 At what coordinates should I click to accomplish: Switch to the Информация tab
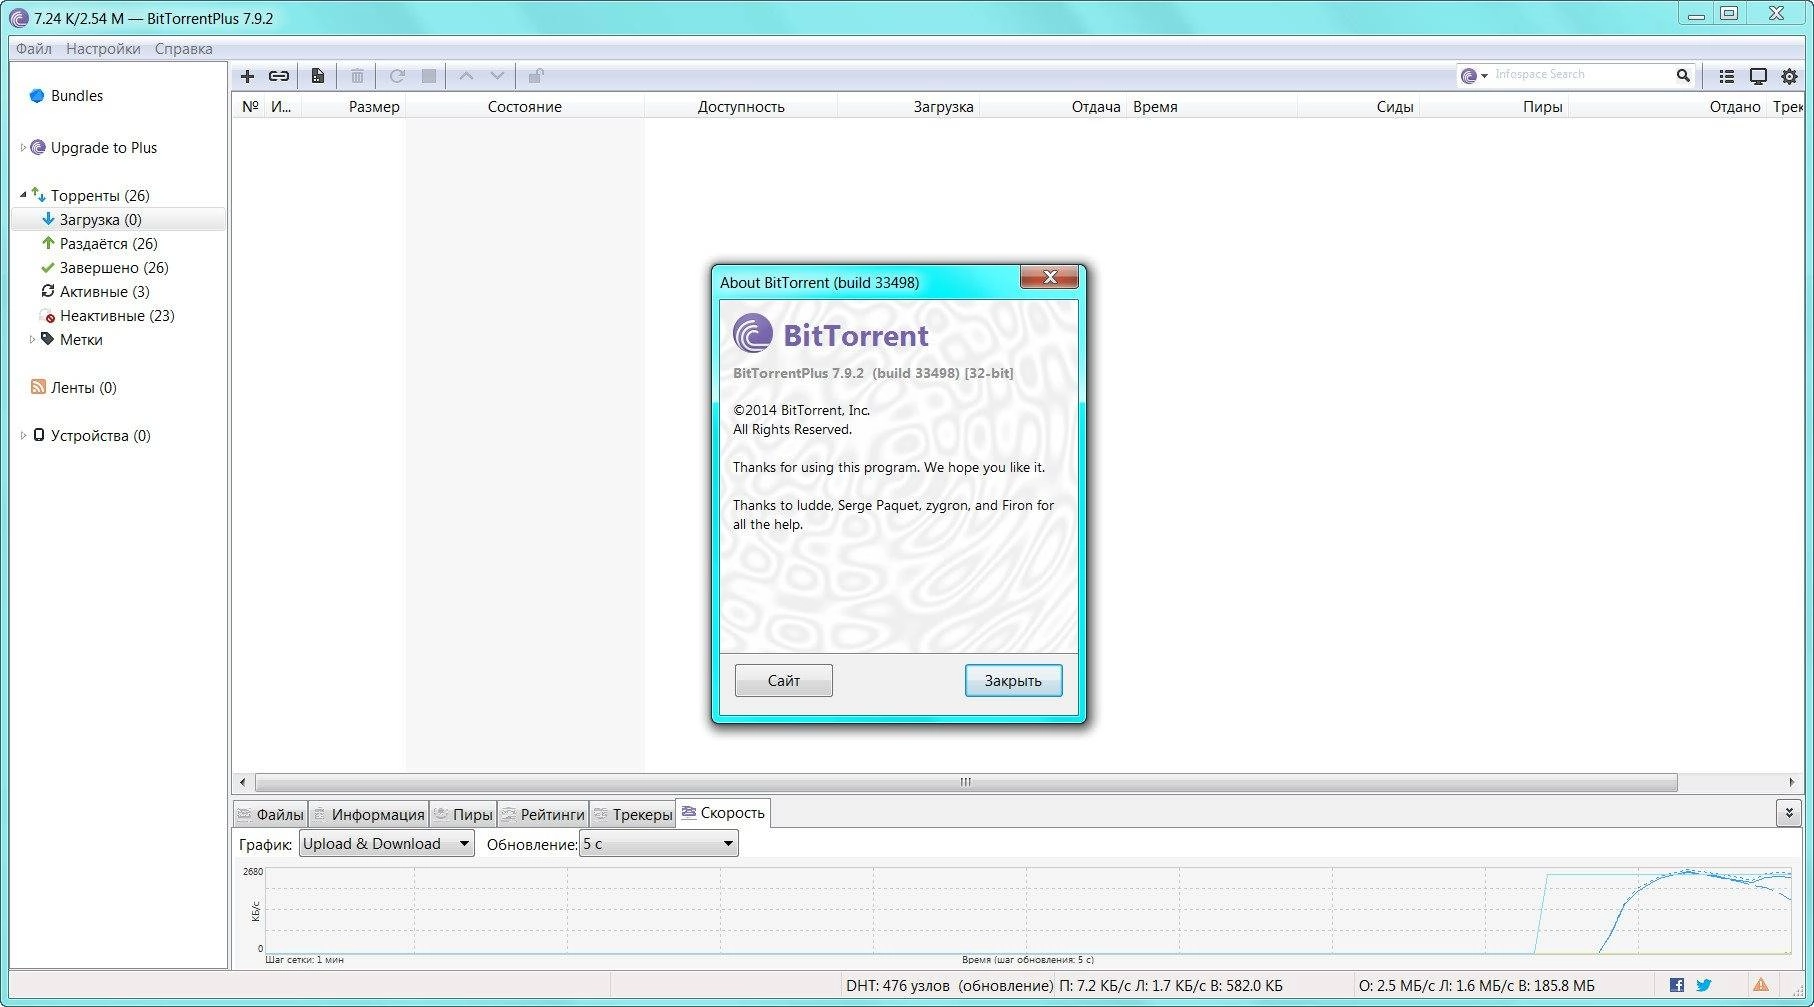369,814
